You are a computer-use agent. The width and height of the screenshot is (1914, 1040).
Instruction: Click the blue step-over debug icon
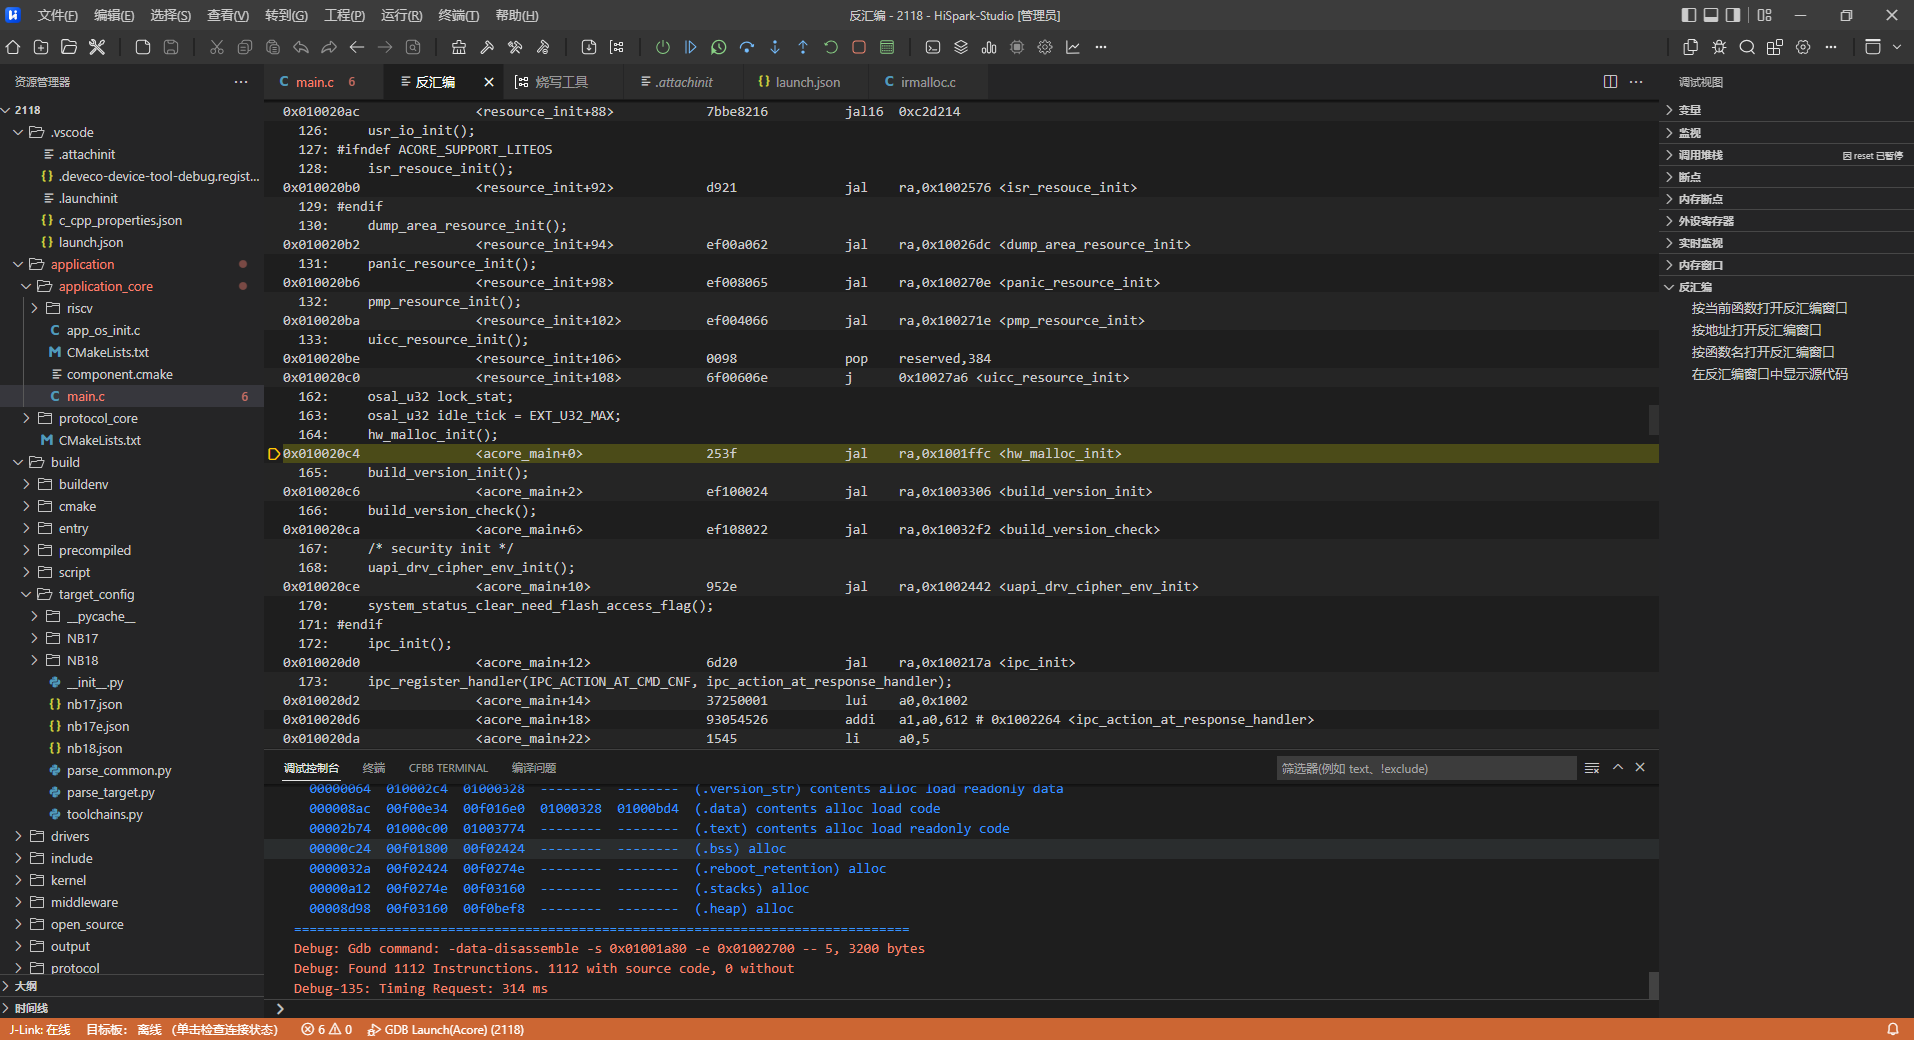pyautogui.click(x=747, y=47)
